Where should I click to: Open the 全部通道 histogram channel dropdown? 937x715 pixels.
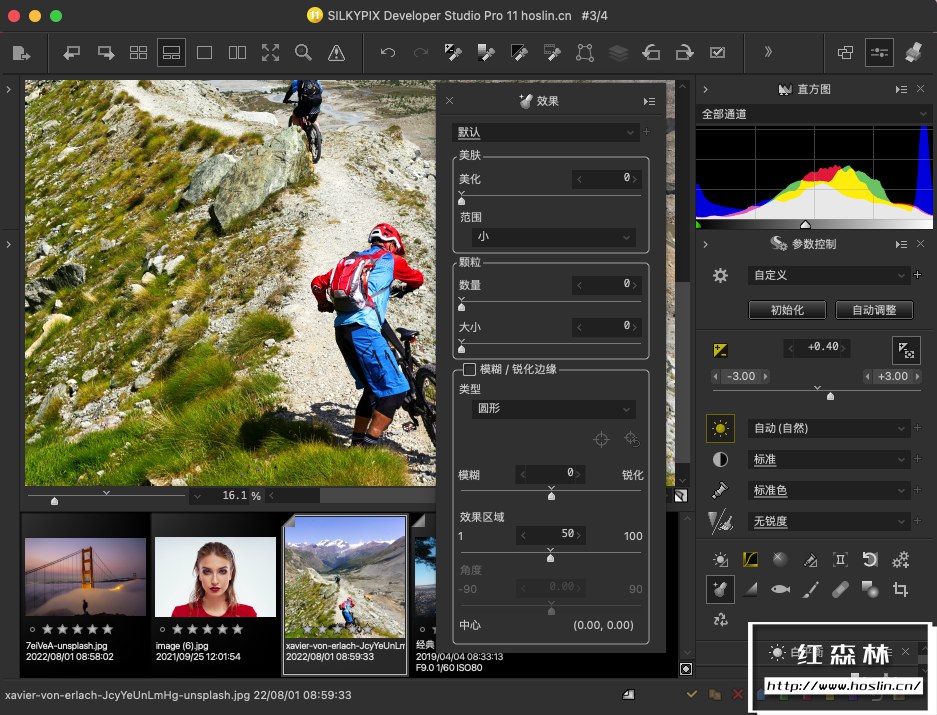[x=814, y=114]
